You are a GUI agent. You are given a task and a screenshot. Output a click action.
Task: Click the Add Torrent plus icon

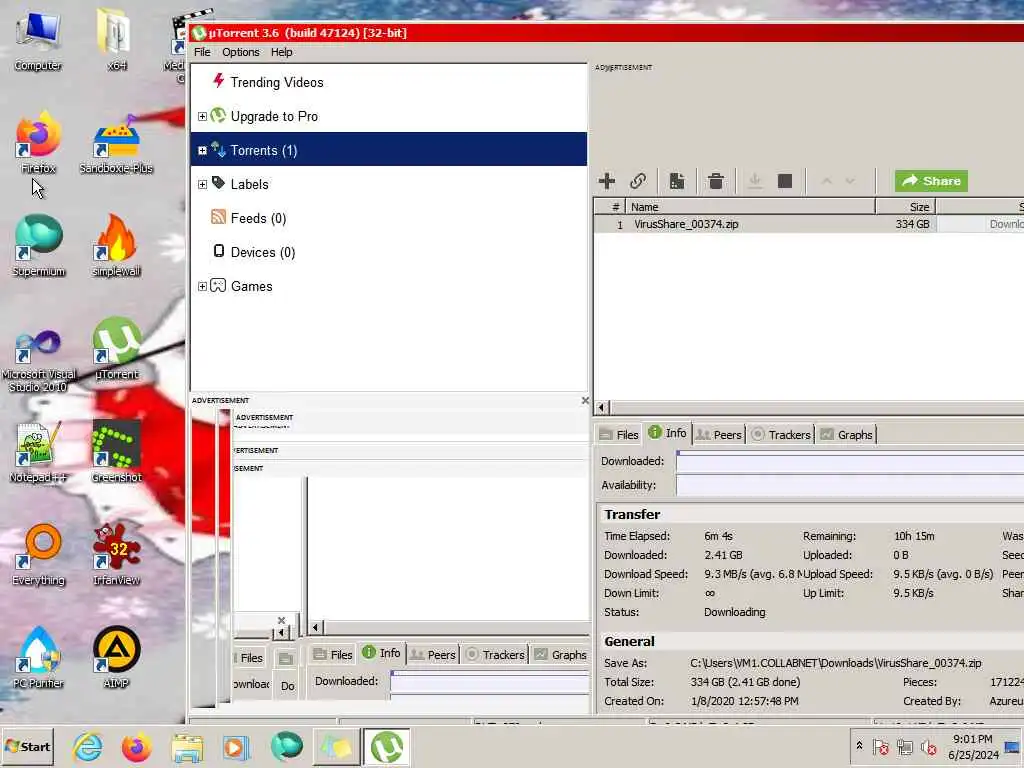607,181
